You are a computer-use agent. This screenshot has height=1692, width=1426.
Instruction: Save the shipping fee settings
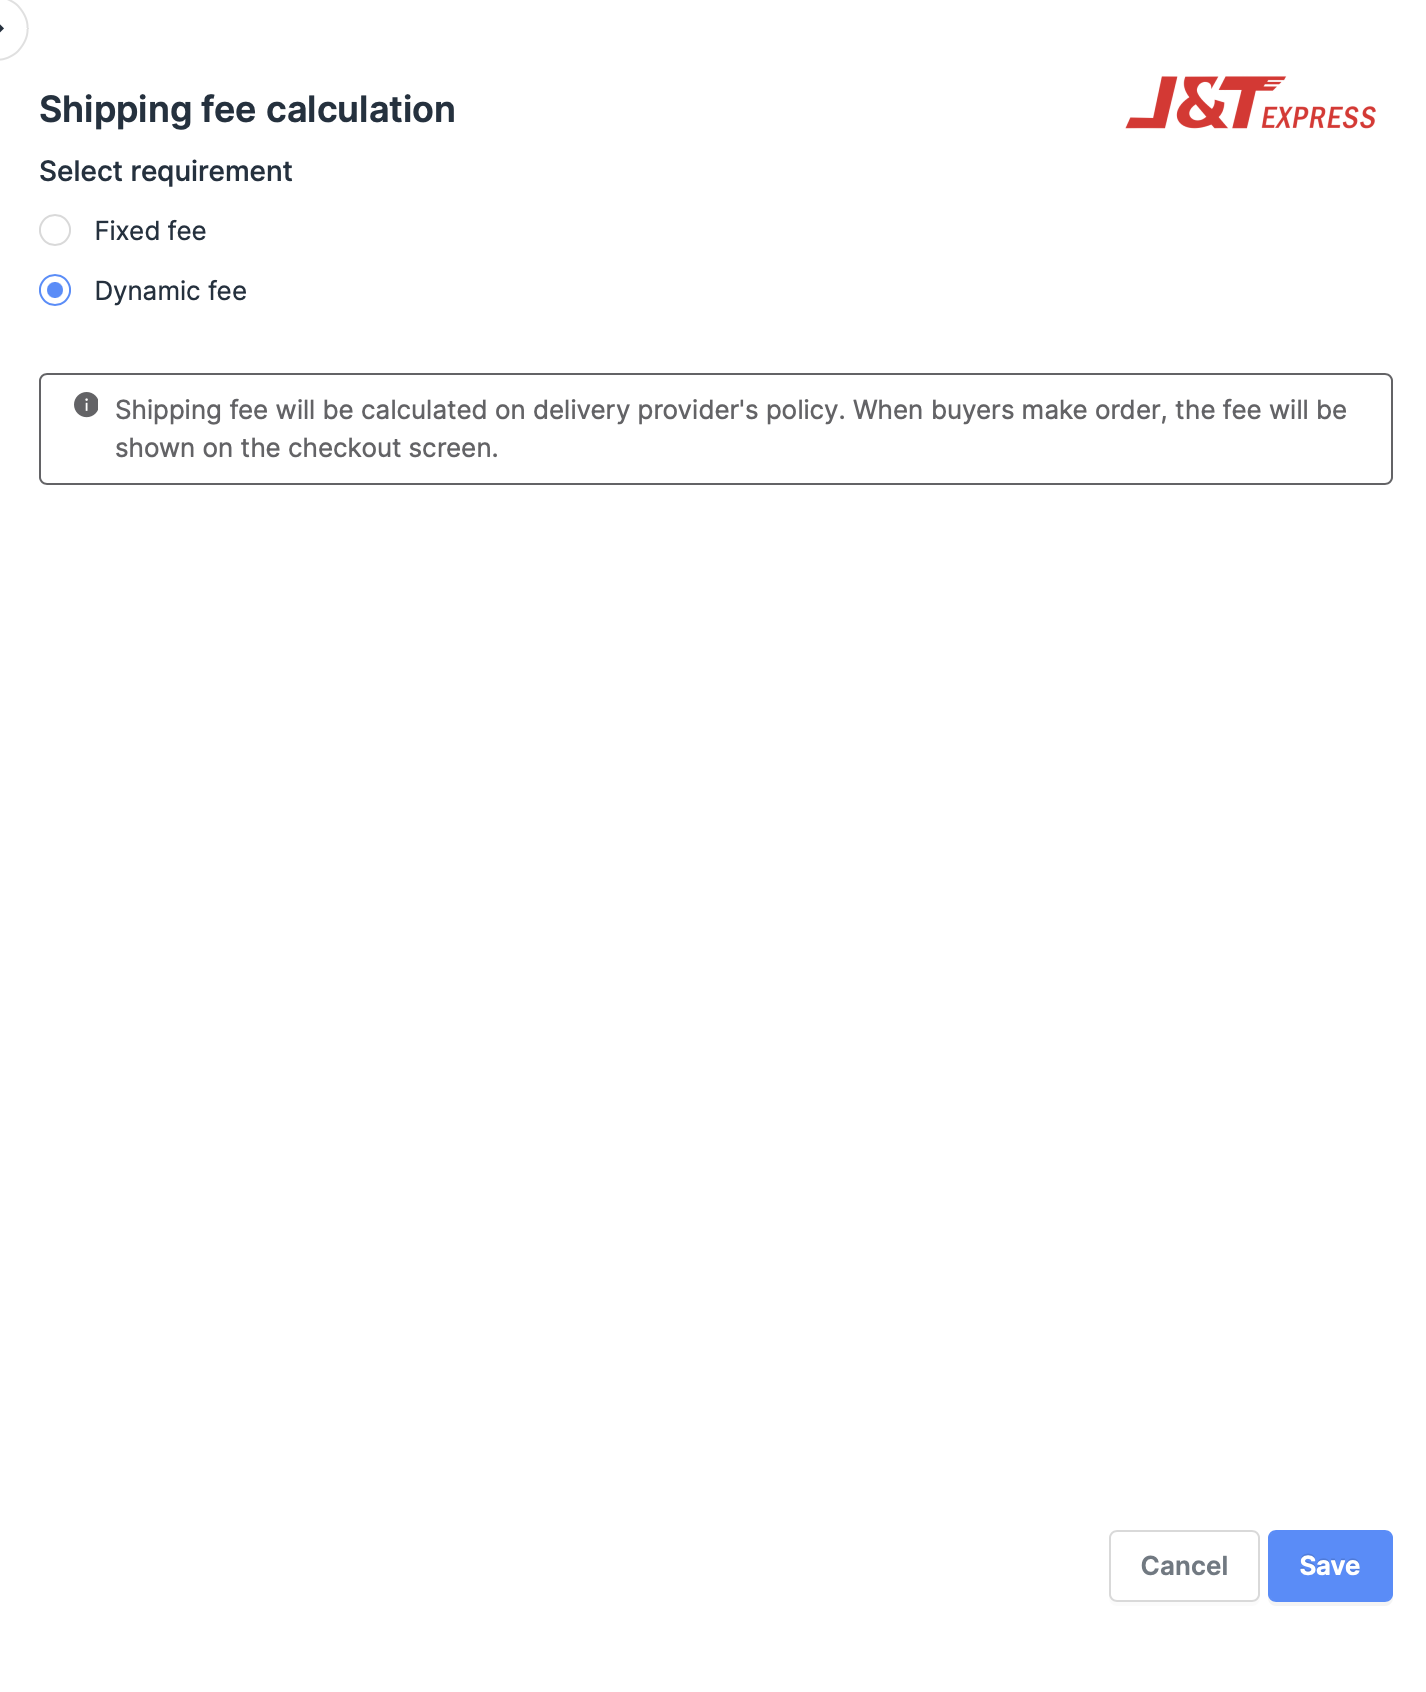[x=1329, y=1565]
